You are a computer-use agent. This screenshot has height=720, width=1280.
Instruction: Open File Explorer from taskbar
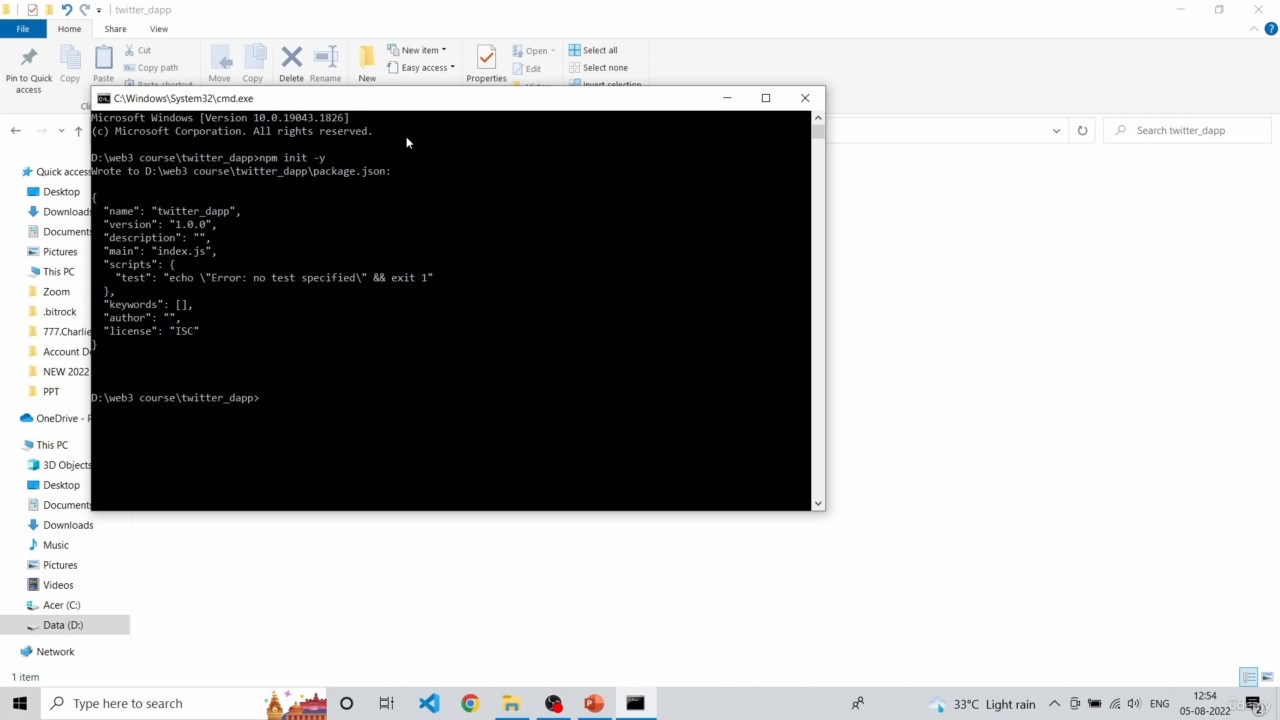point(511,704)
